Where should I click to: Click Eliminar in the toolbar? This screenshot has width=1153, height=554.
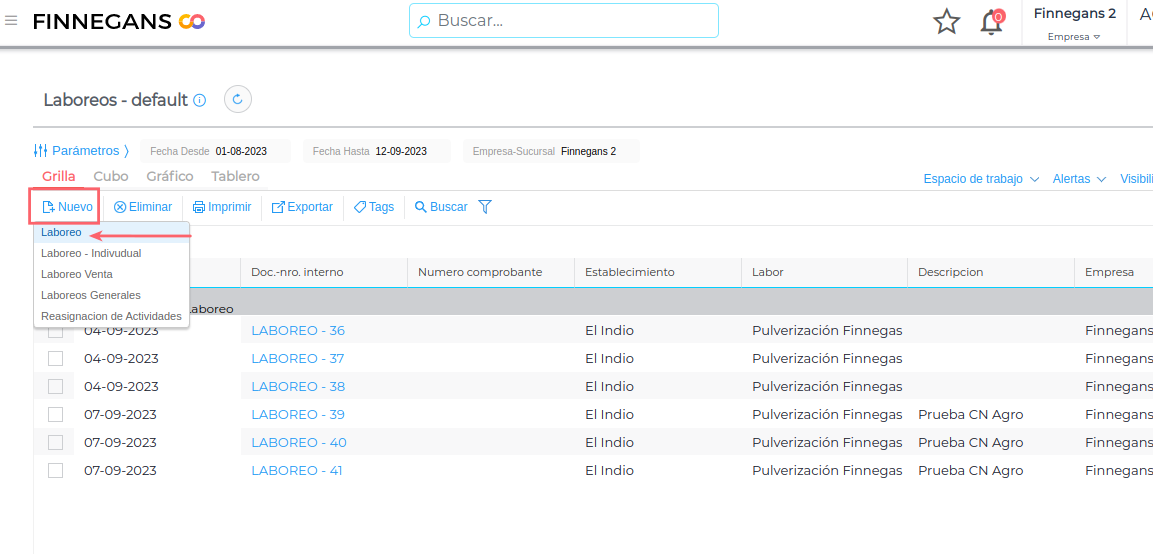[143, 207]
